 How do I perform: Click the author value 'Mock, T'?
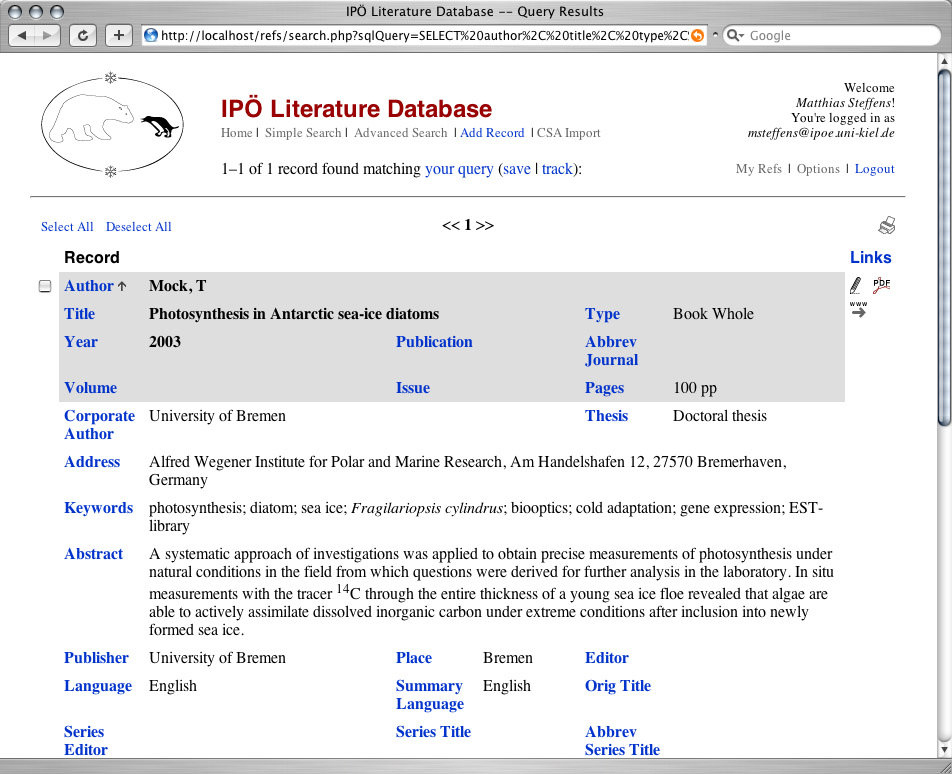coord(177,286)
